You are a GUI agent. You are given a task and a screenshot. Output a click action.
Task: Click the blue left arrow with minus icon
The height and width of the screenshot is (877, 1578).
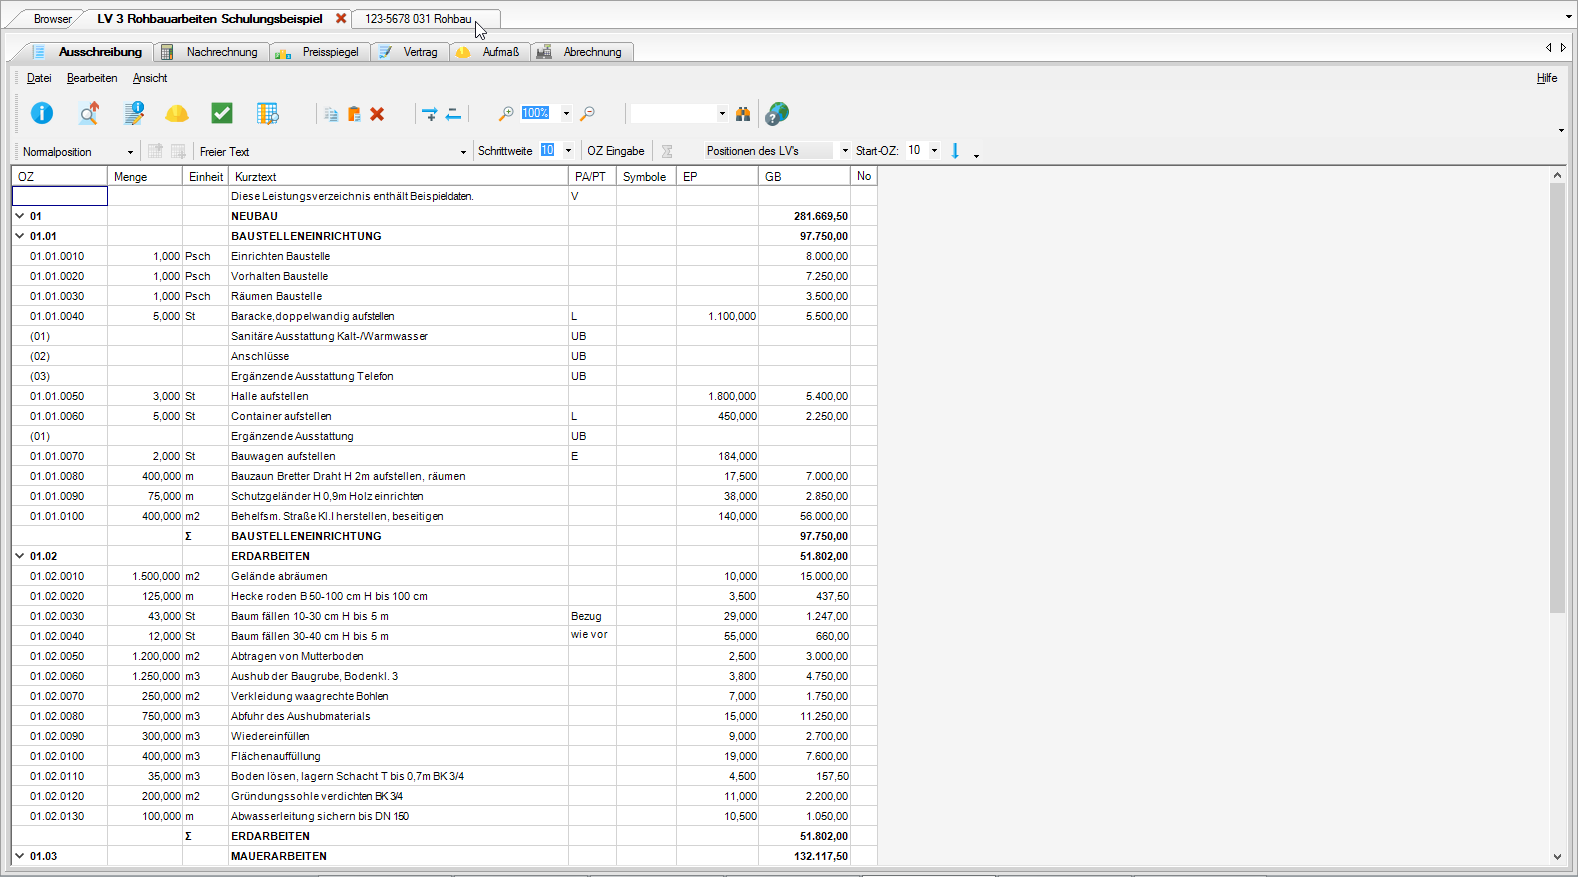click(453, 115)
